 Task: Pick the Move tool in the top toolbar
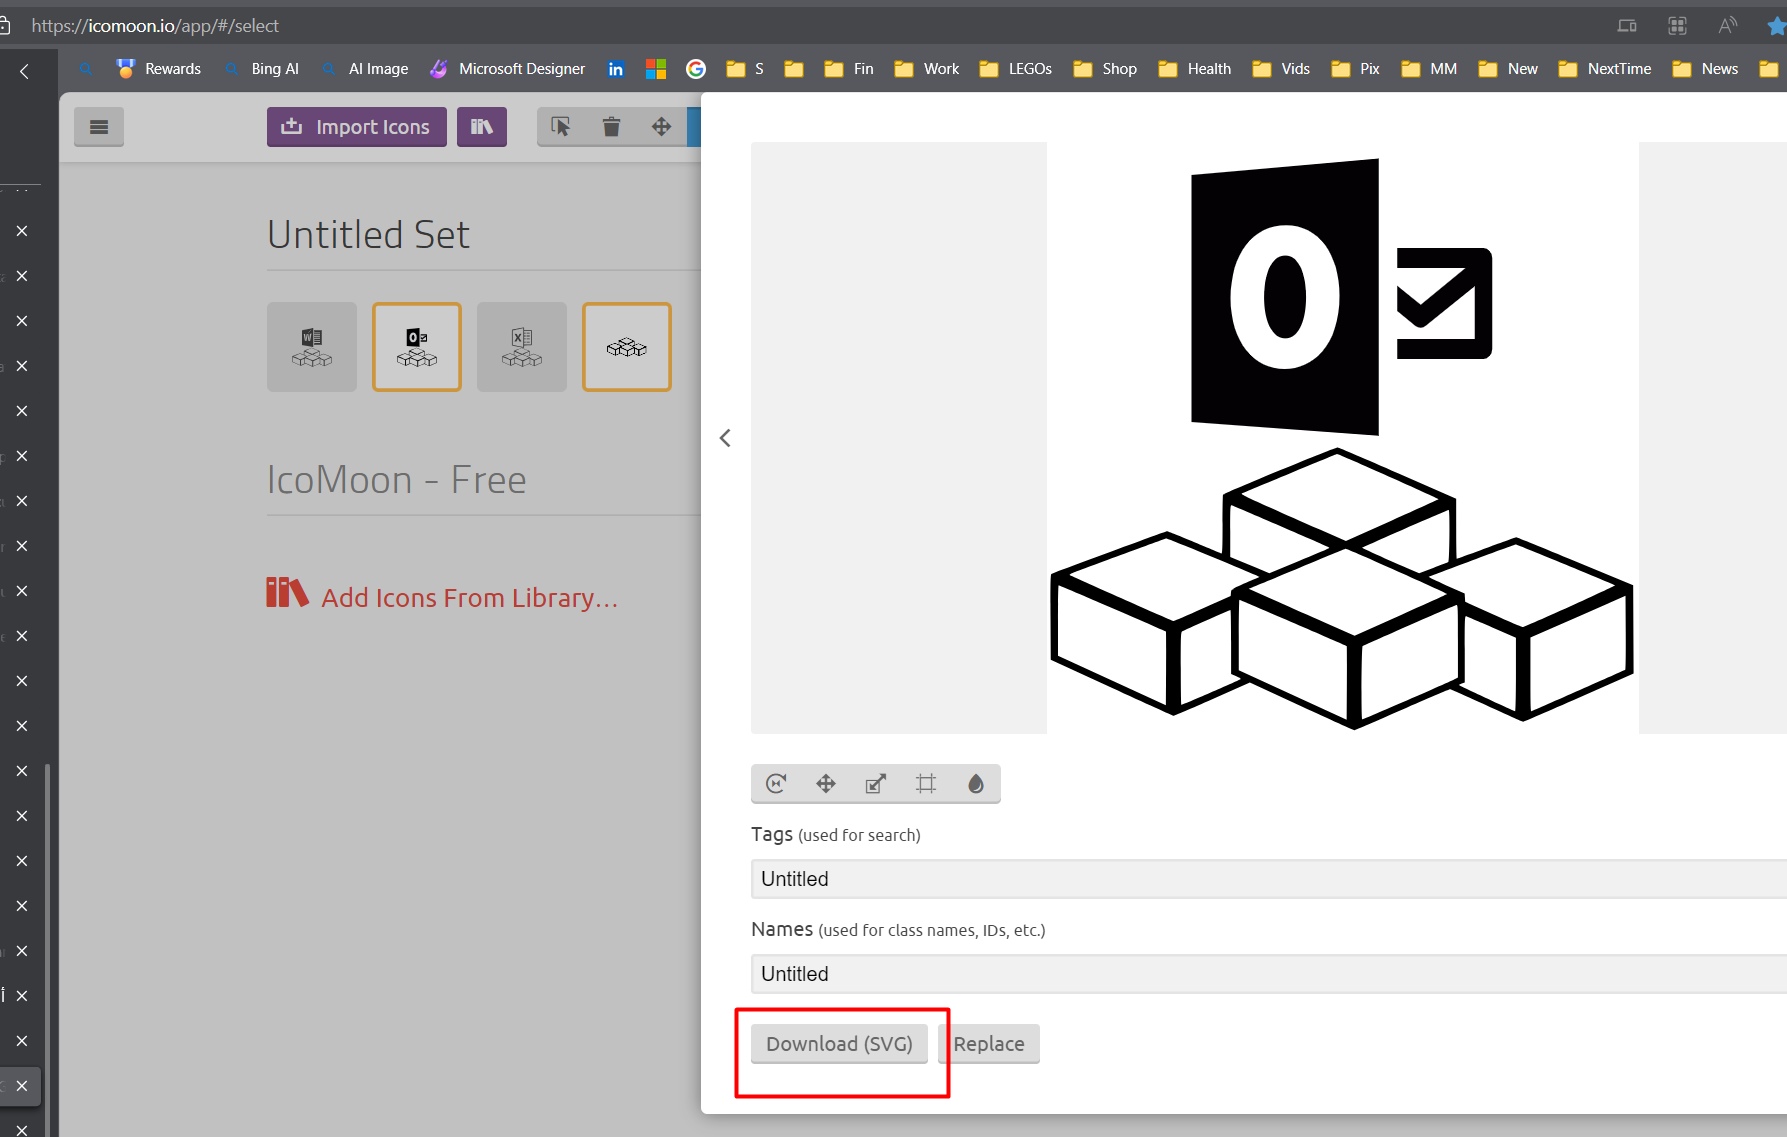point(661,127)
